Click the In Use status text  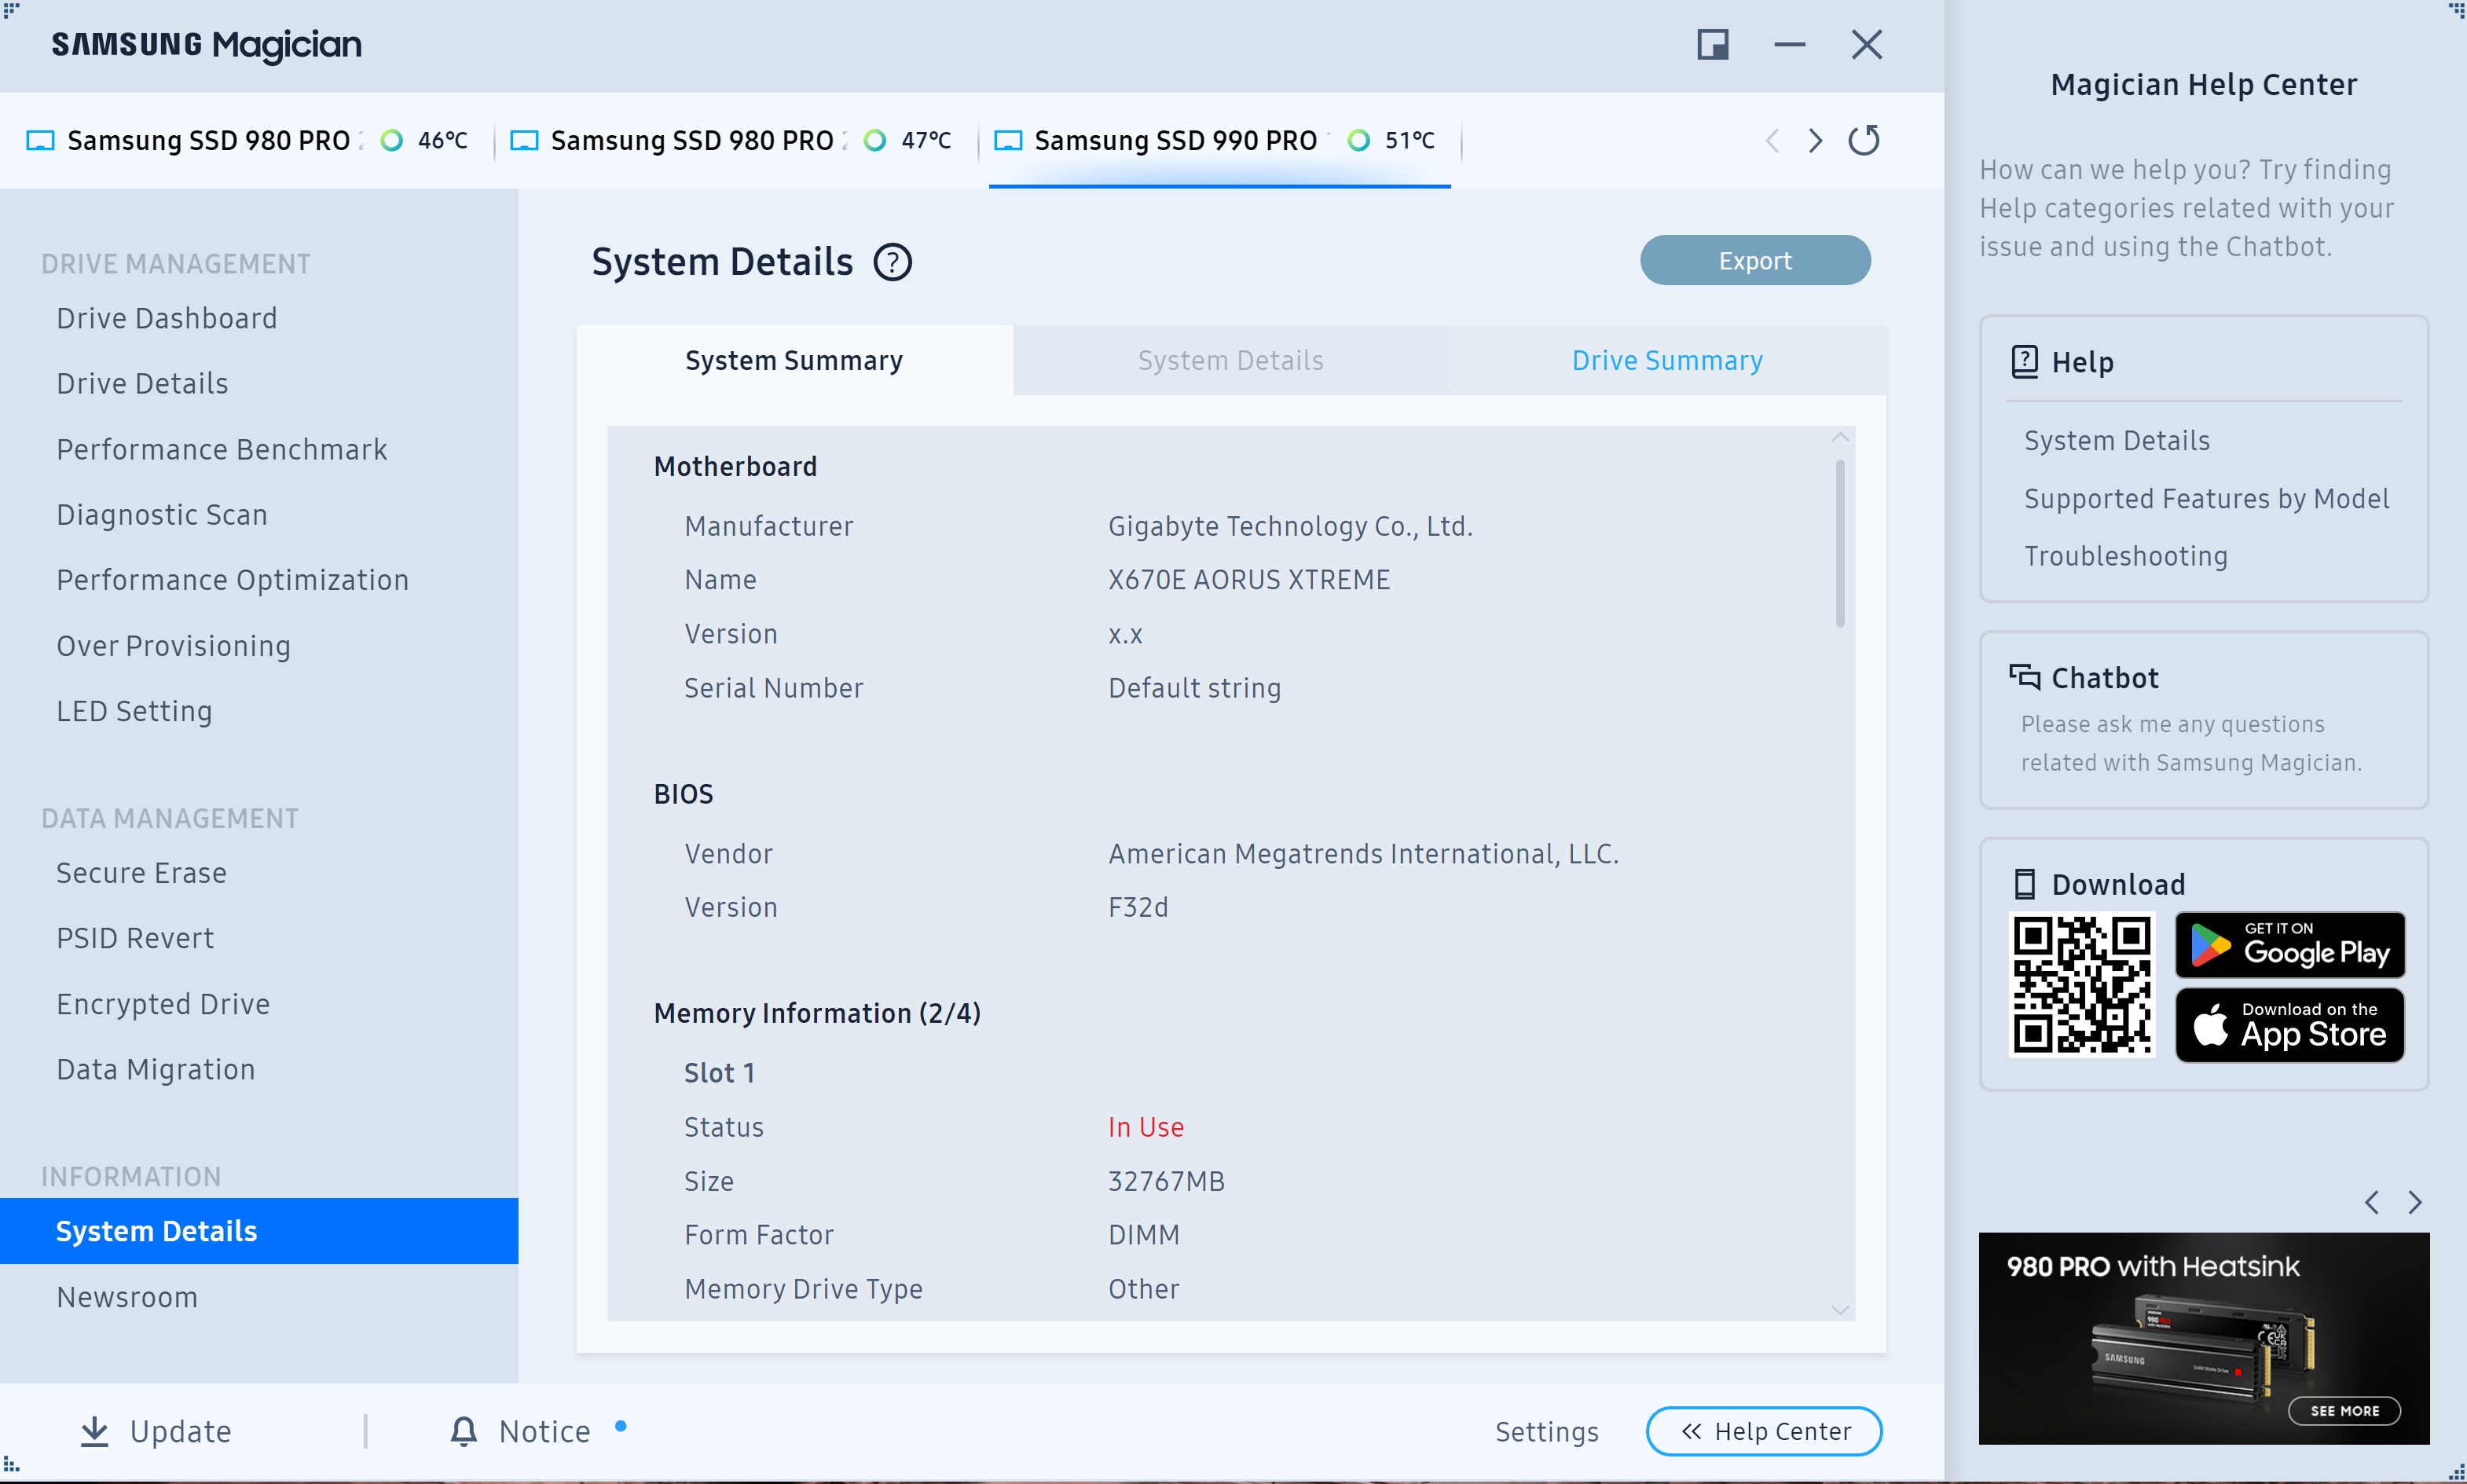pos(1146,1127)
